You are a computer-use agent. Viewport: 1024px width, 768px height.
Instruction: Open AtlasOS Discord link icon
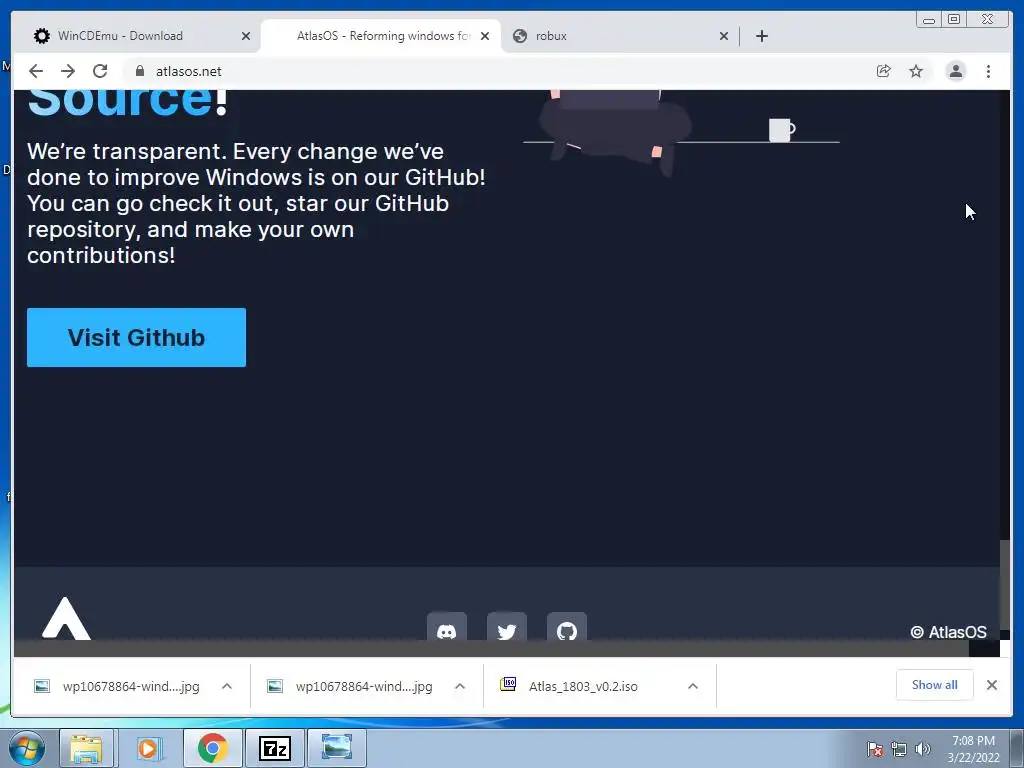(447, 628)
